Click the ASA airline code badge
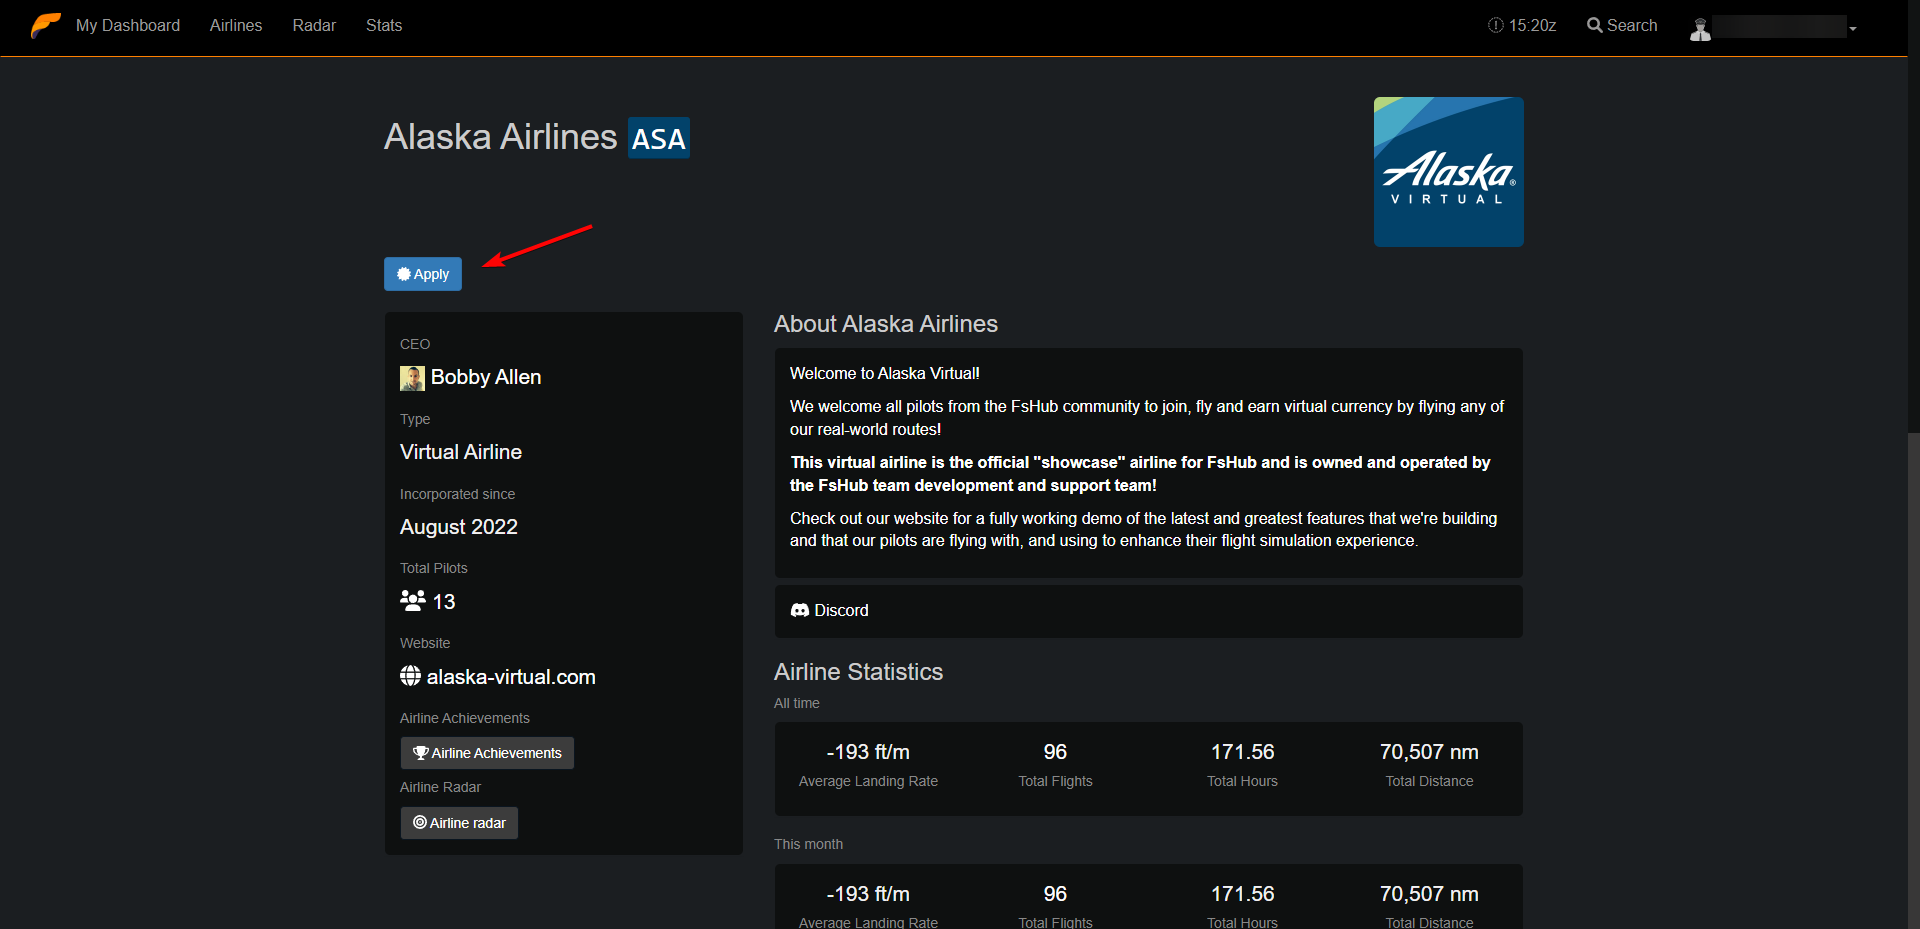 click(x=659, y=138)
